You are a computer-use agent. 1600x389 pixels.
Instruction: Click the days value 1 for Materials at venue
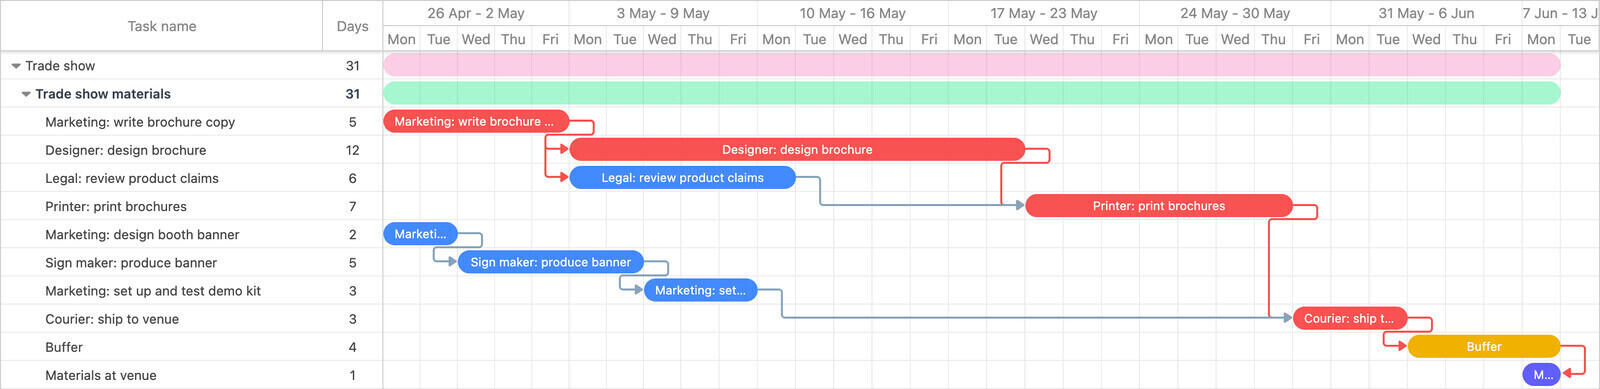point(352,375)
